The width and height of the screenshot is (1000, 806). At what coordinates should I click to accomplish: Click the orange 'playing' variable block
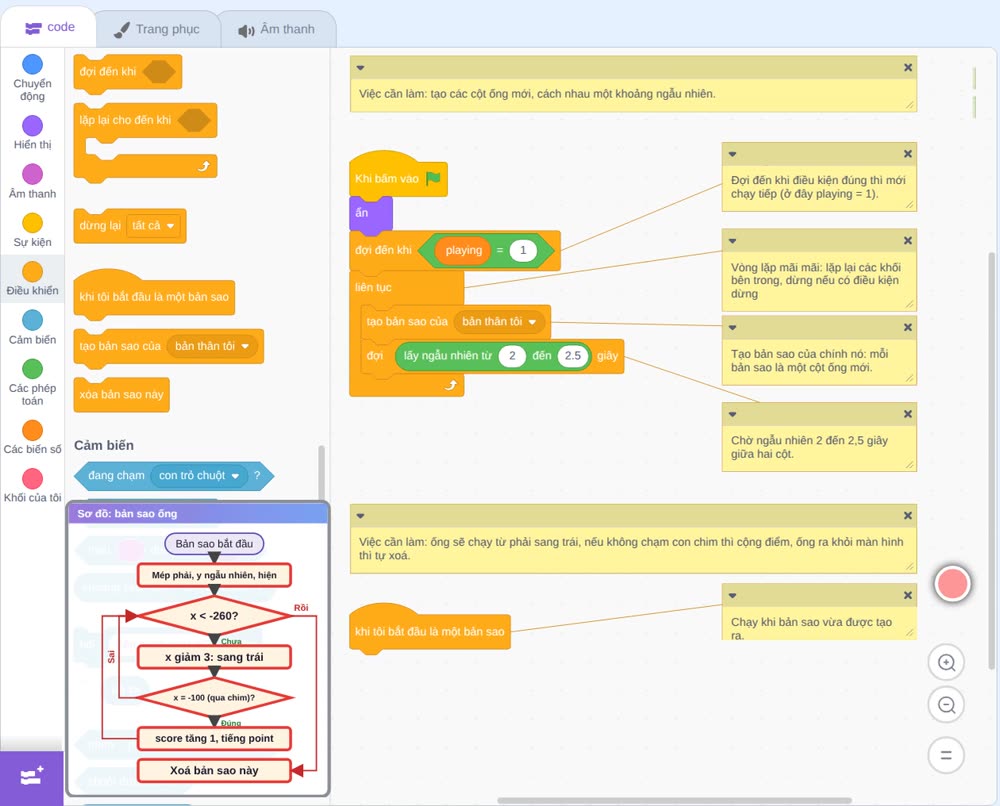click(x=464, y=250)
